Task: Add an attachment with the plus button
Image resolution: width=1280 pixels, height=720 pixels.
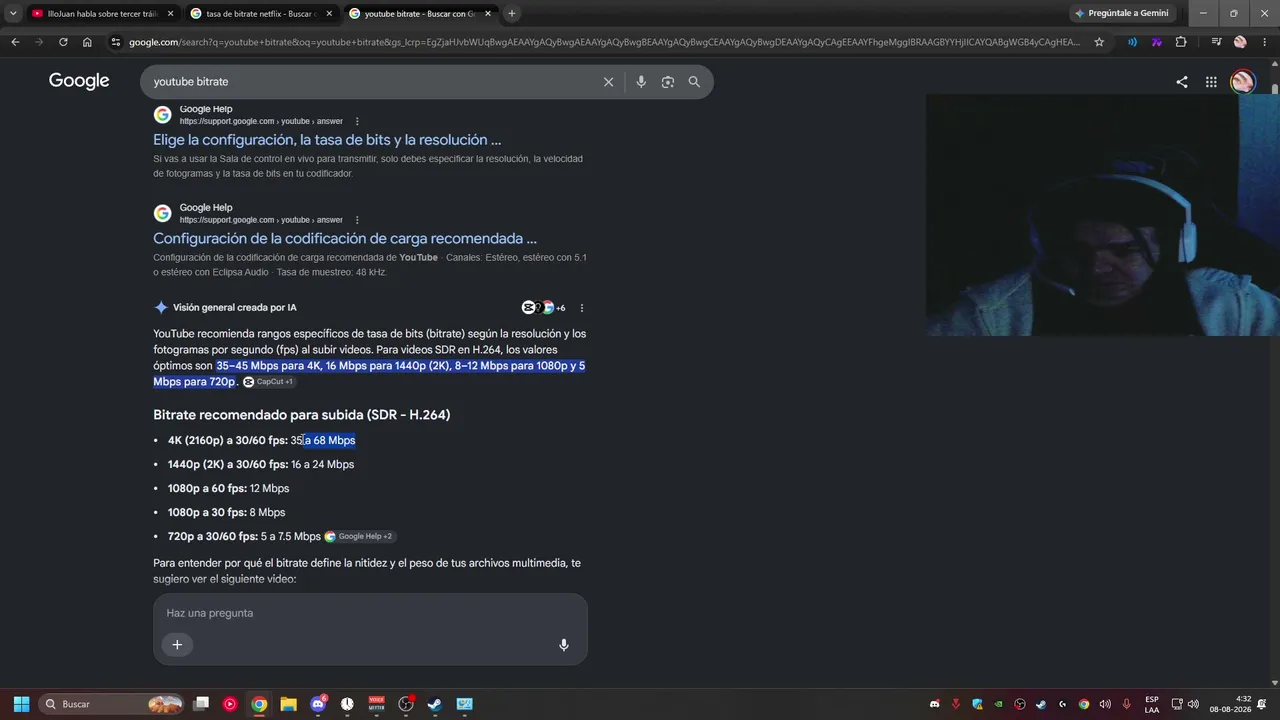Action: 177,645
